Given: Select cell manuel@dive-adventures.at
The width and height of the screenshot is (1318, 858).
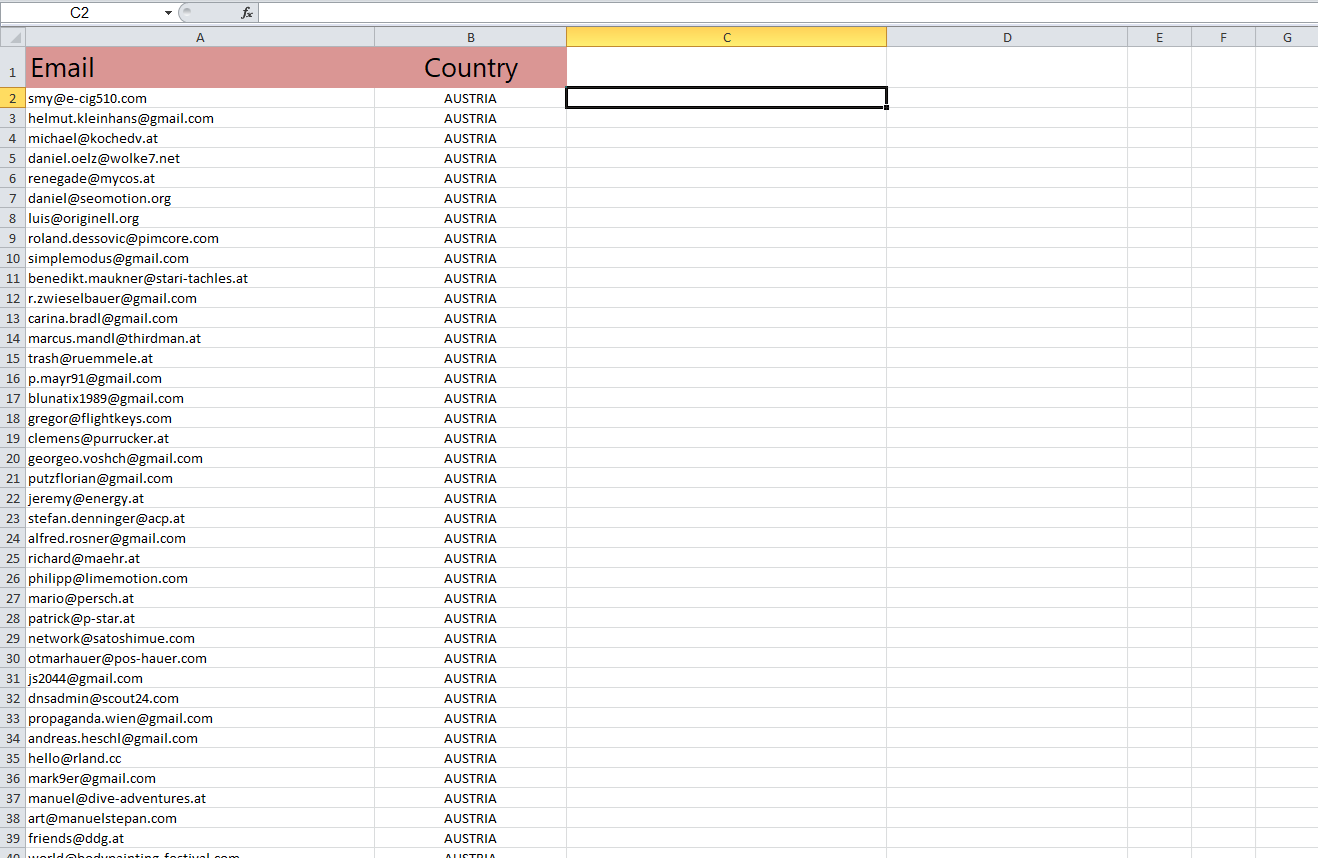Looking at the screenshot, I should [x=200, y=798].
